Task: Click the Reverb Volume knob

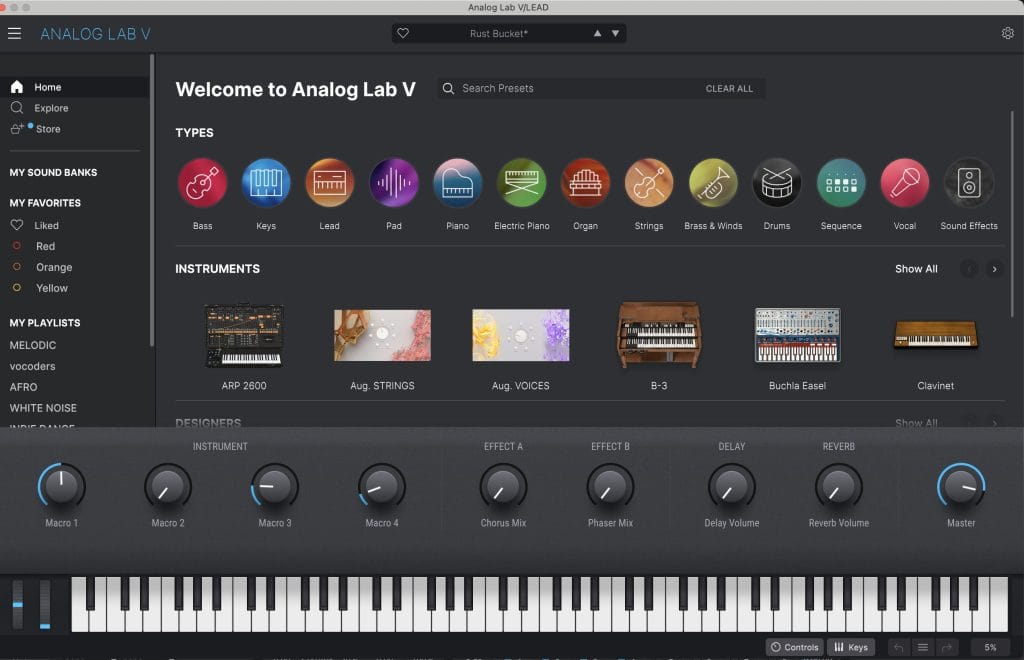Action: click(839, 487)
